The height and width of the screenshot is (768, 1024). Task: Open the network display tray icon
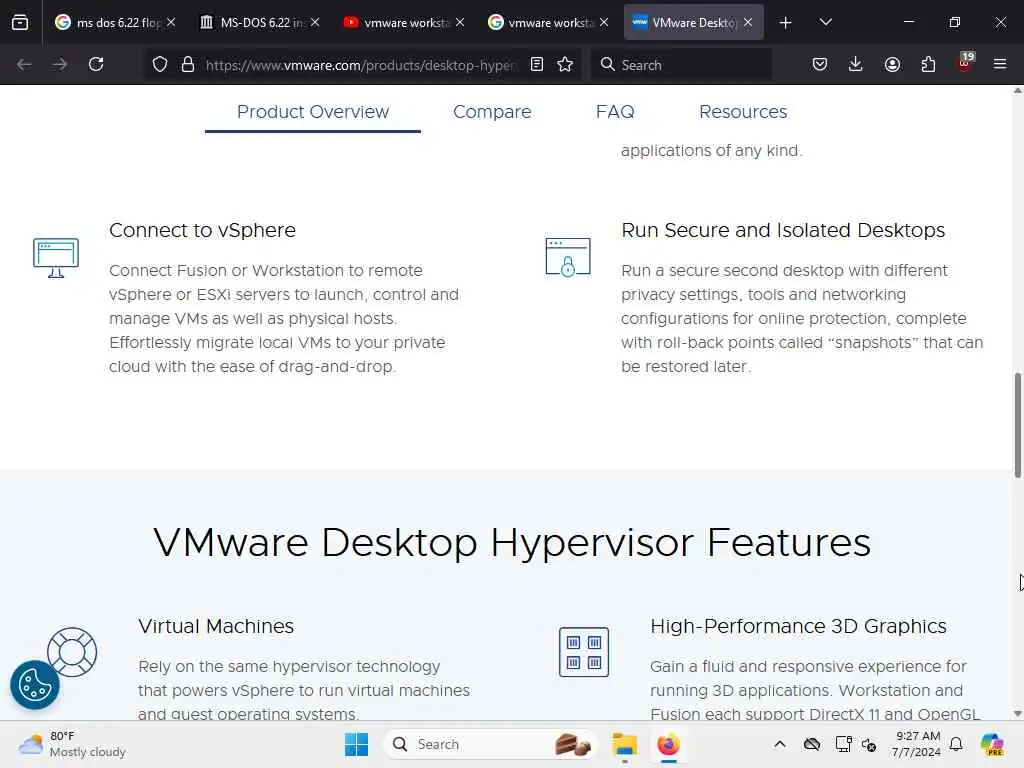[x=843, y=744]
